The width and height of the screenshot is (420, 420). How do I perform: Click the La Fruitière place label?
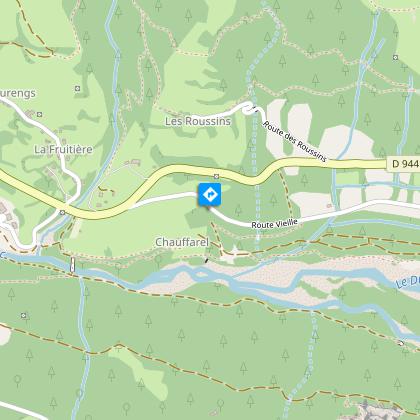[63, 149]
